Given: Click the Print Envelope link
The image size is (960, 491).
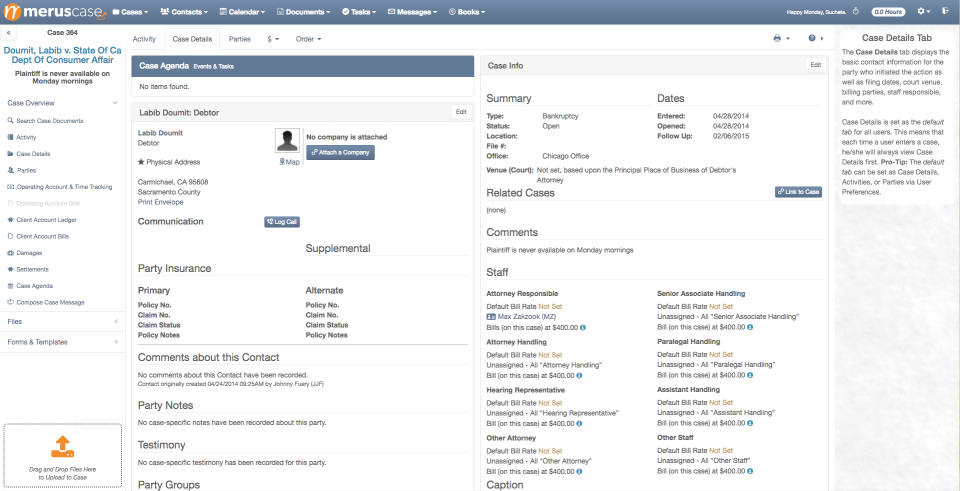Looking at the screenshot, I should tap(160, 202).
